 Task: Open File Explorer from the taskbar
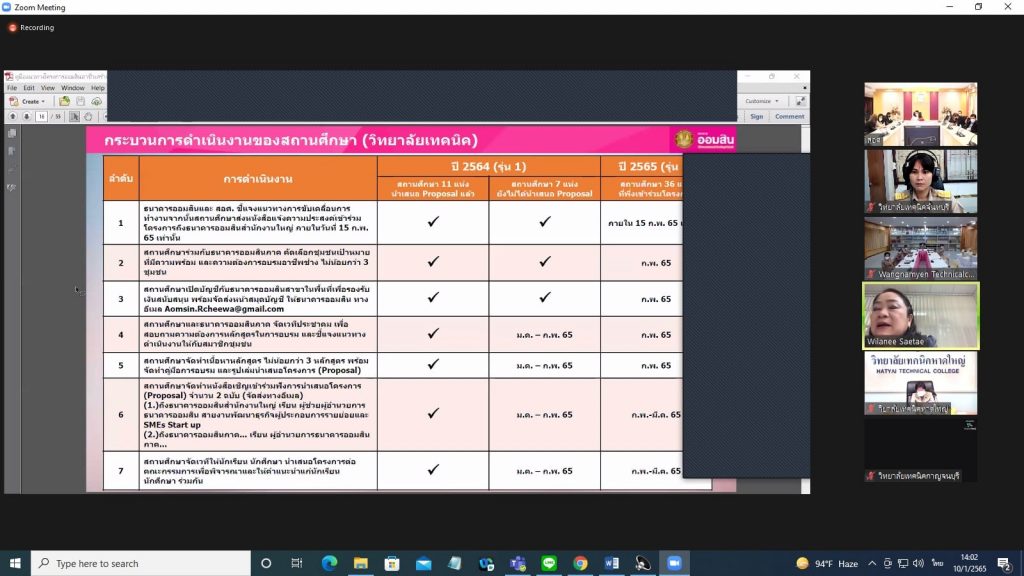click(x=360, y=563)
